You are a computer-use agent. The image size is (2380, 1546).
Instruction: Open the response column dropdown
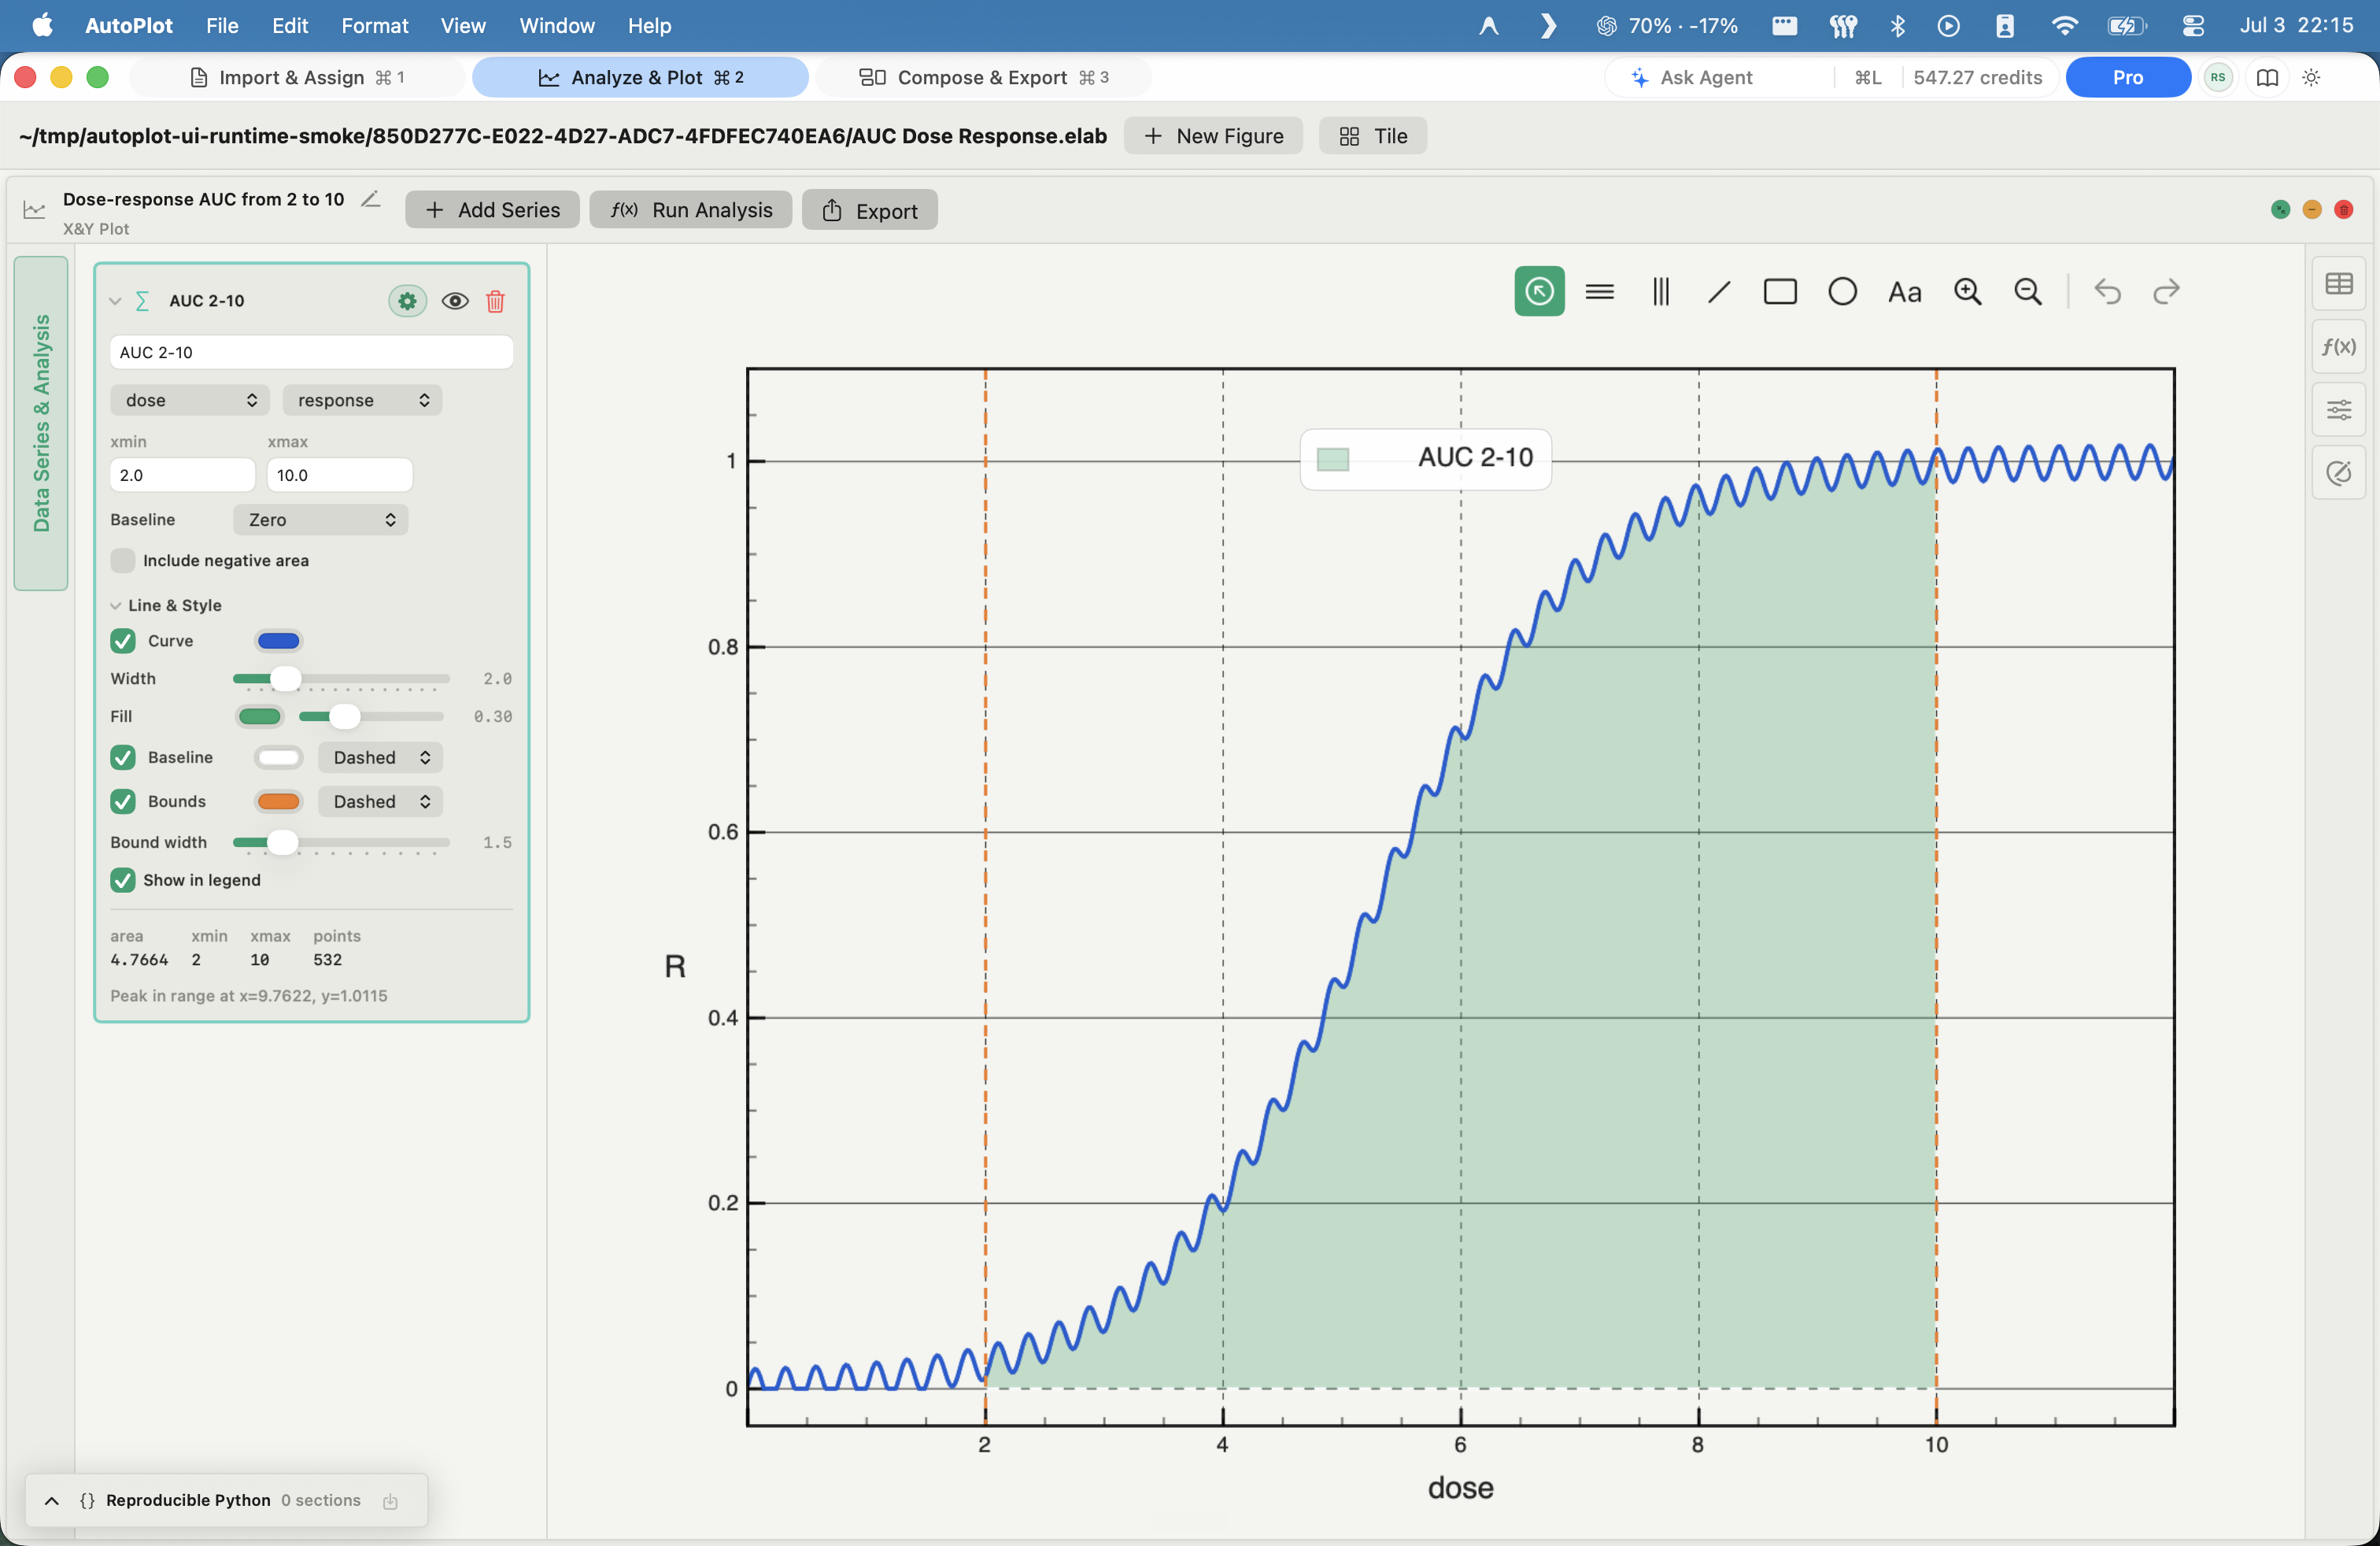[x=362, y=400]
